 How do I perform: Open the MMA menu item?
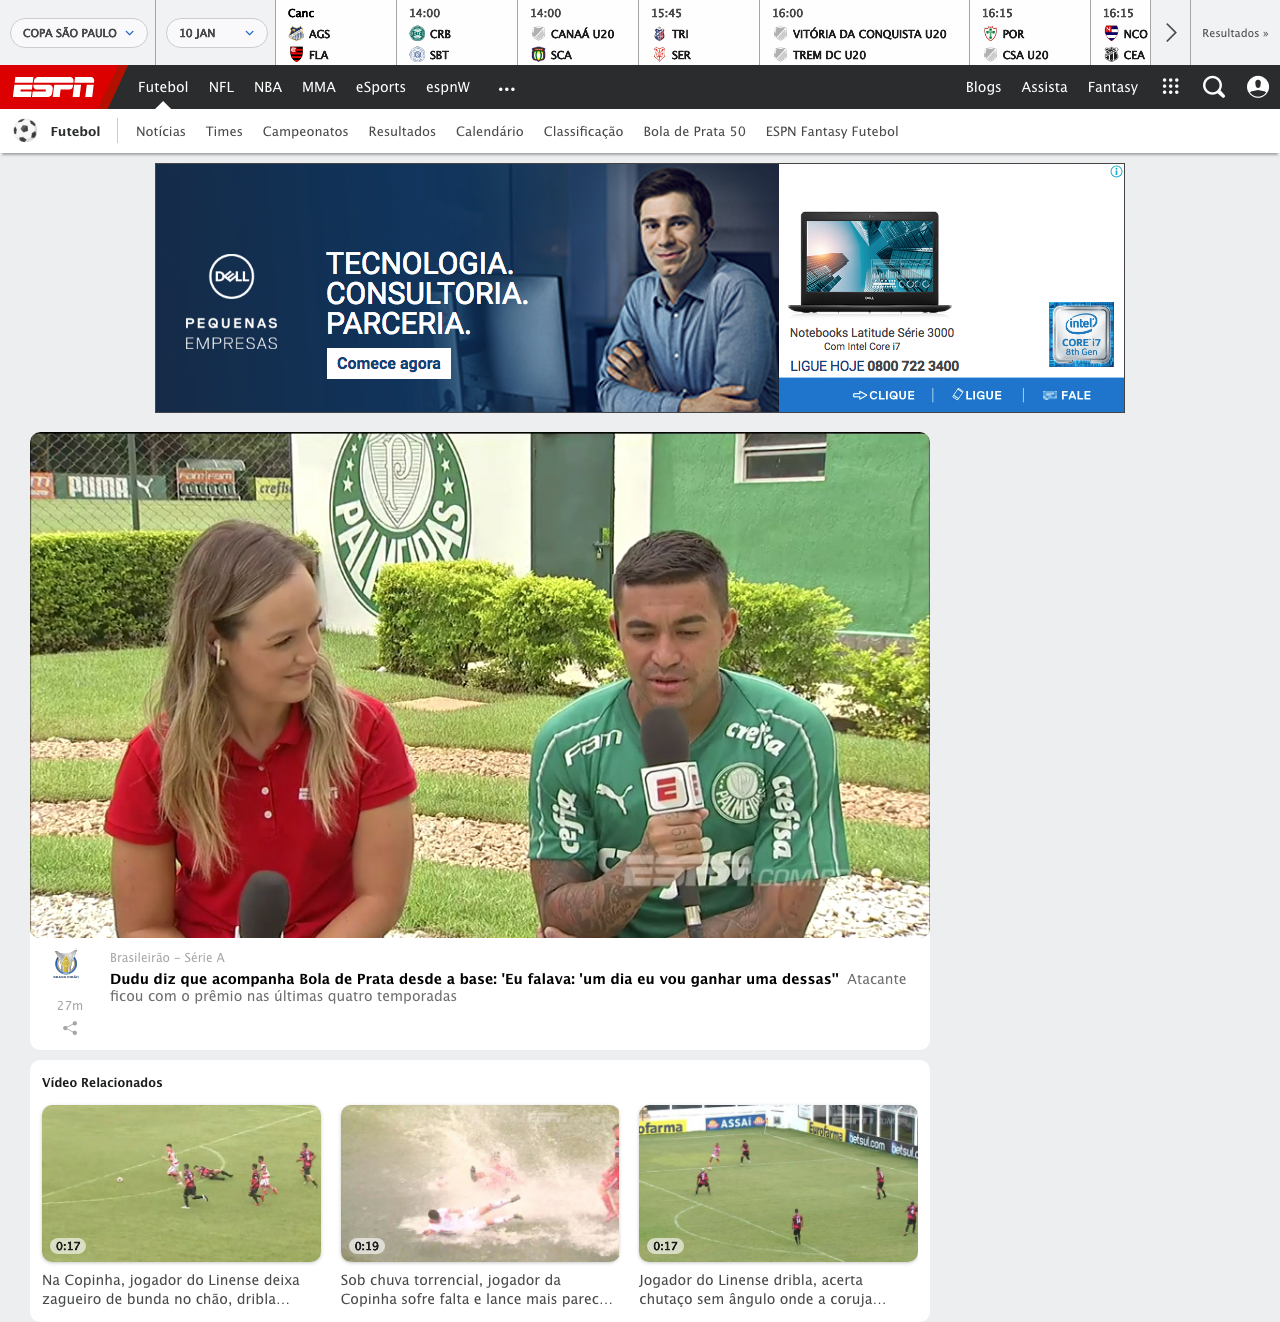click(319, 87)
